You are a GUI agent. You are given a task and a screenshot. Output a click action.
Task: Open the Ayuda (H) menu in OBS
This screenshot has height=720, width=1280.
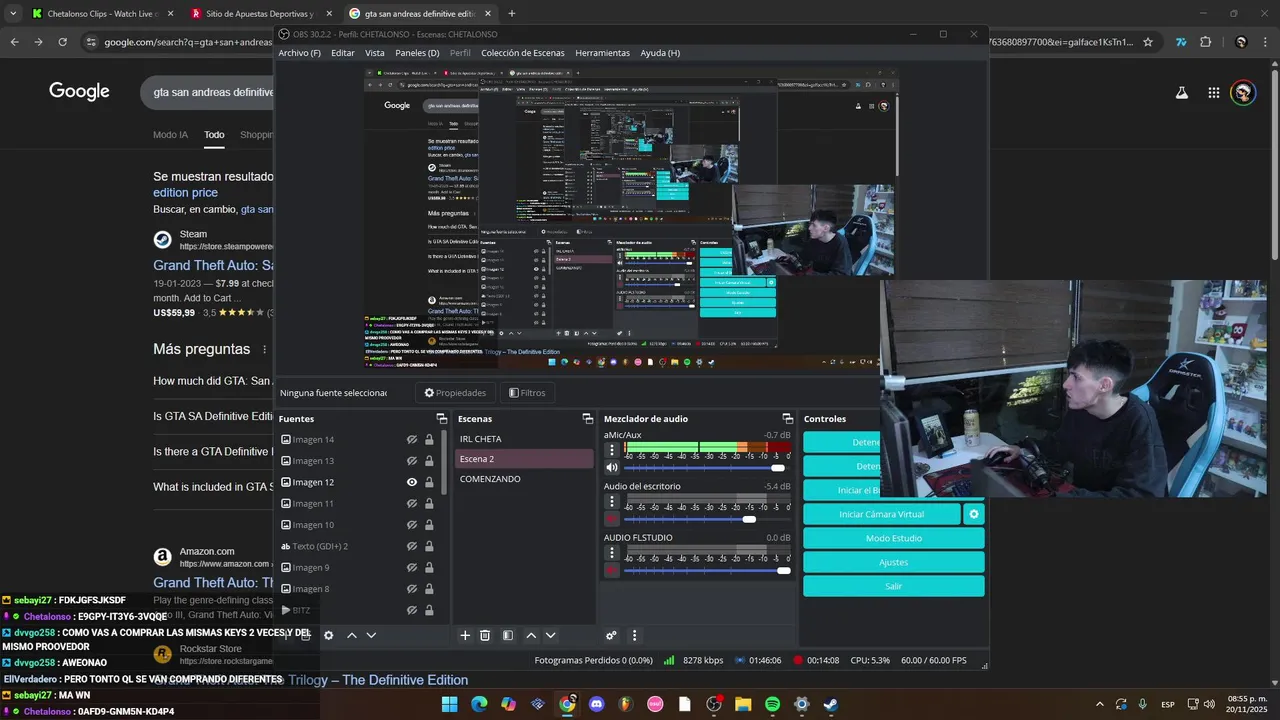click(x=660, y=53)
